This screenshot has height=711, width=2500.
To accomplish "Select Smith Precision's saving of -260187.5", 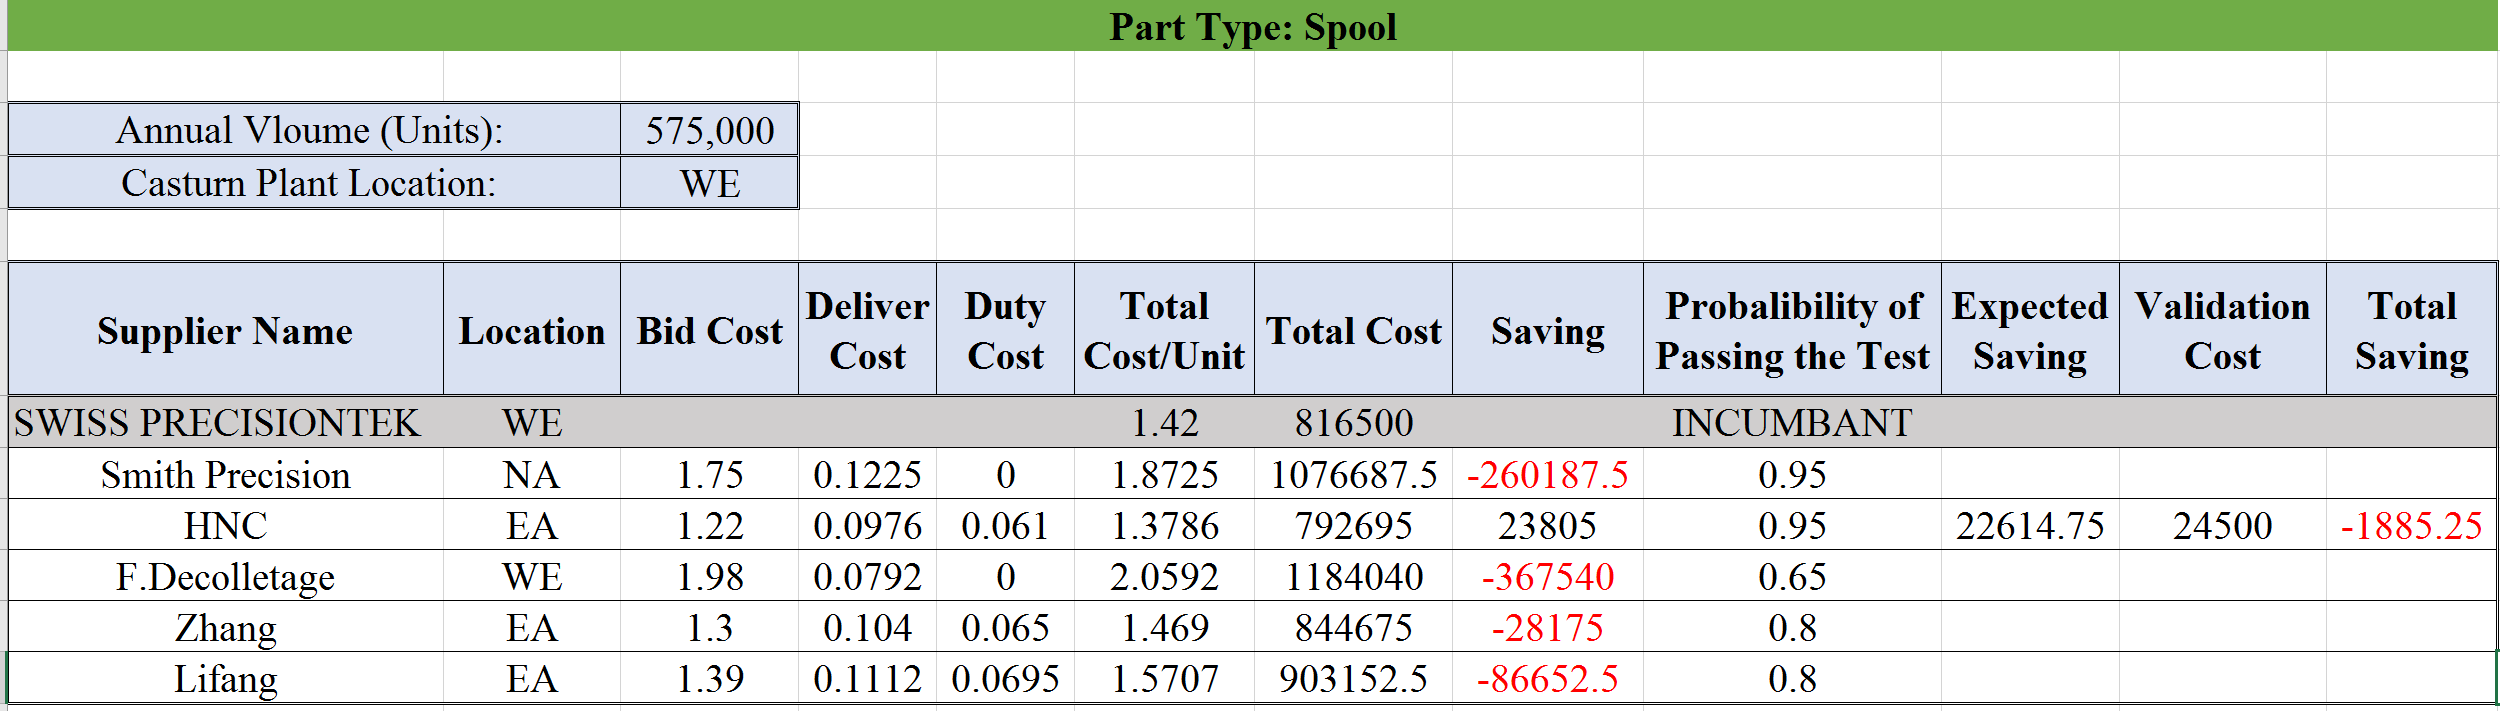I will 1547,474.
